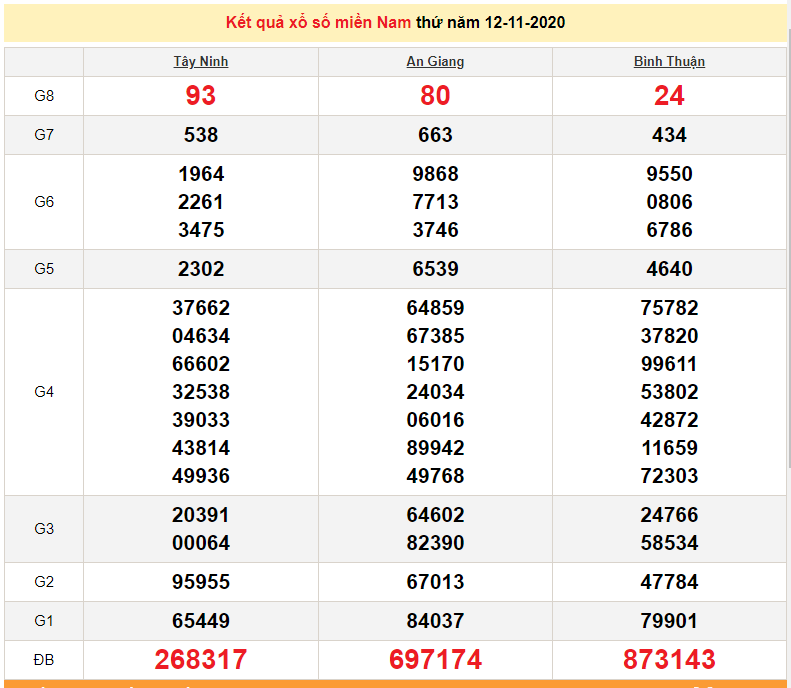Click the G4 number 75782
791x688 pixels.
pos(669,308)
